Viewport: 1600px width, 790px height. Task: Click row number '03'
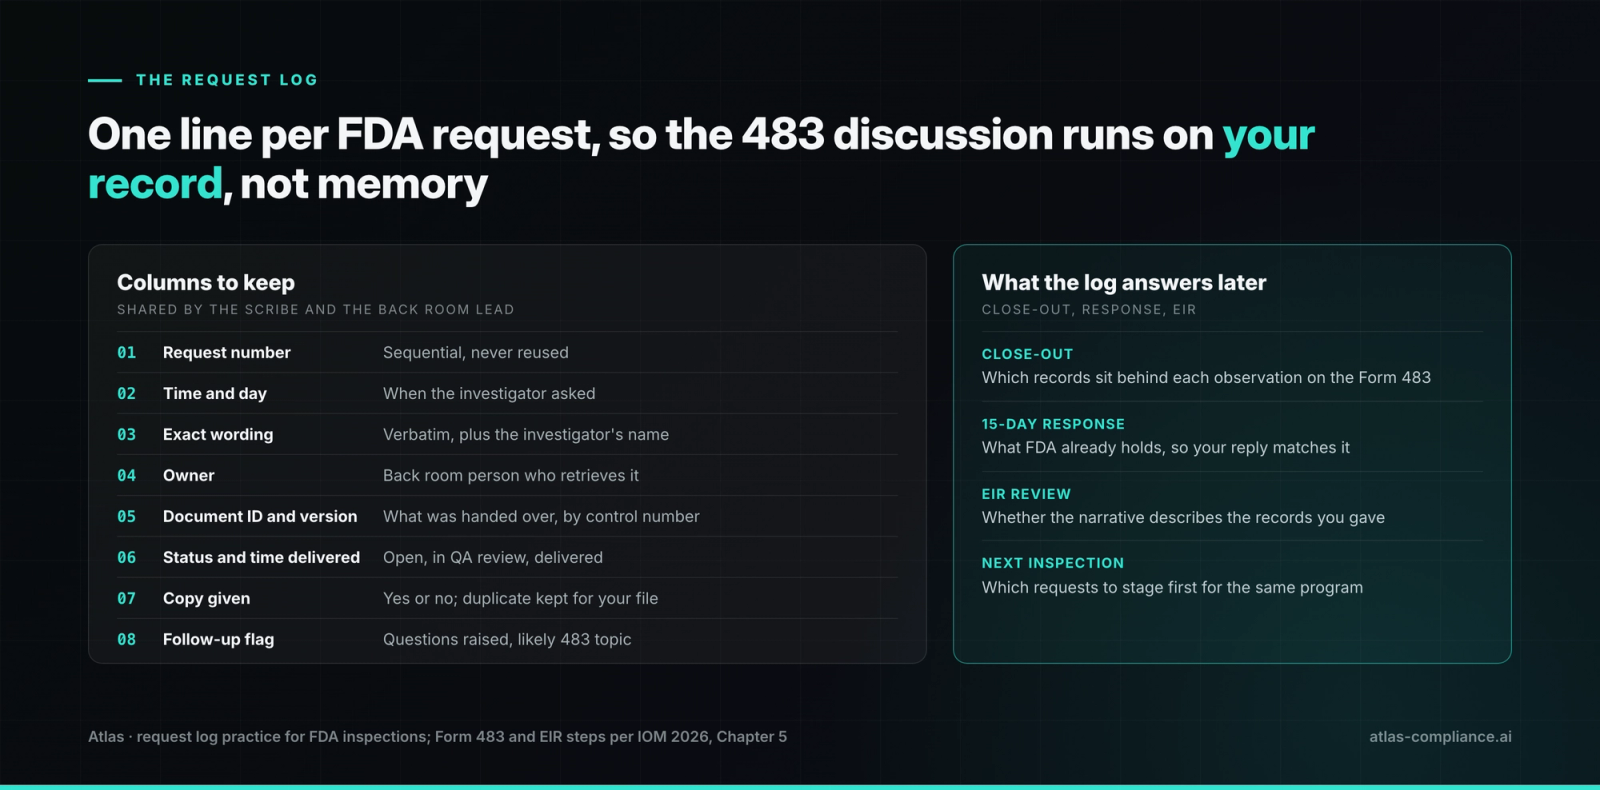126,434
